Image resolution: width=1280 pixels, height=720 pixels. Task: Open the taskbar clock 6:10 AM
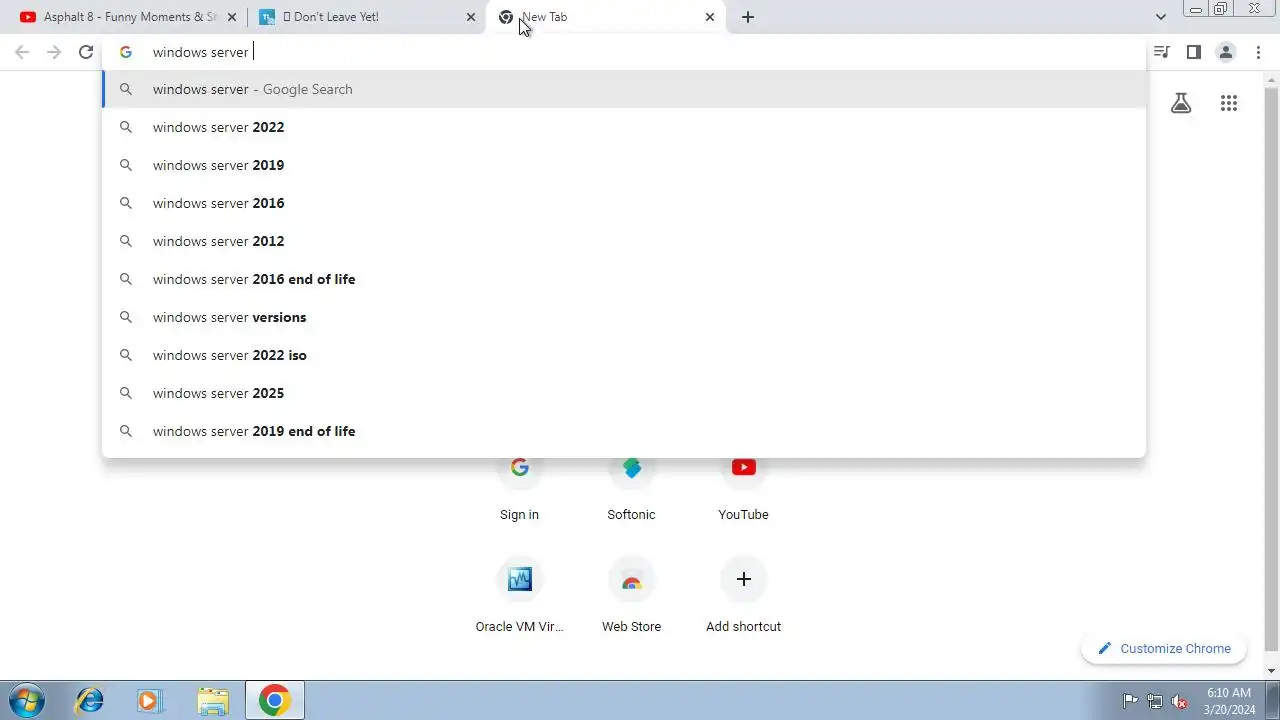click(x=1230, y=700)
